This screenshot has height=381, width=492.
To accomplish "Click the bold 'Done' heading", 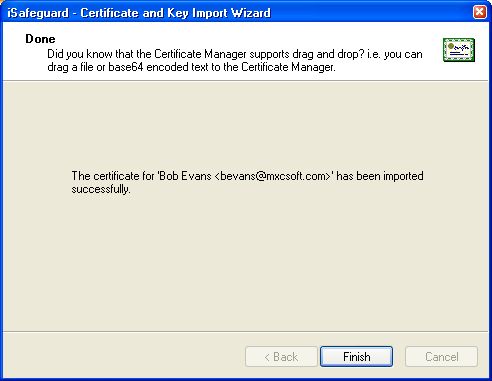I will pyautogui.click(x=40, y=39).
